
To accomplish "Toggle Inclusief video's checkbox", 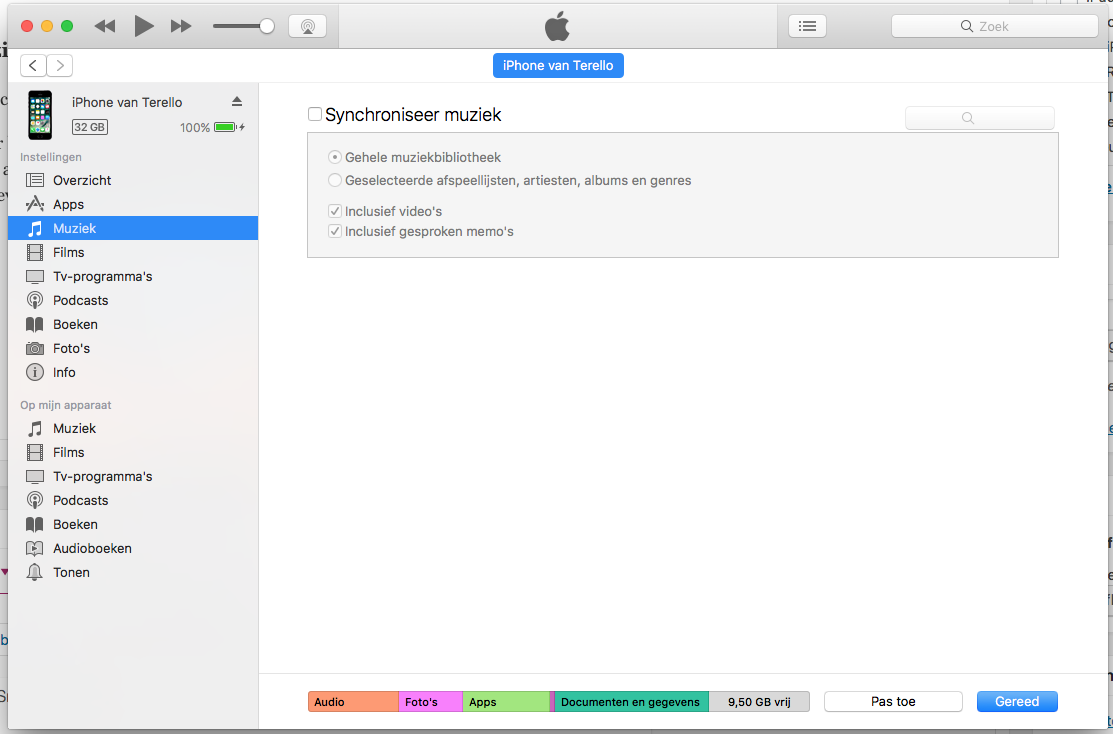I will pos(335,211).
